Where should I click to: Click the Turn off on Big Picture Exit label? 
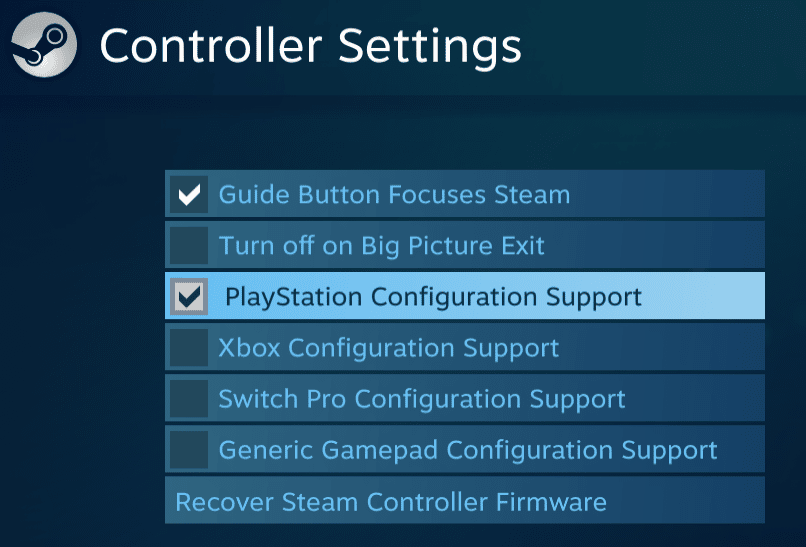coord(381,245)
